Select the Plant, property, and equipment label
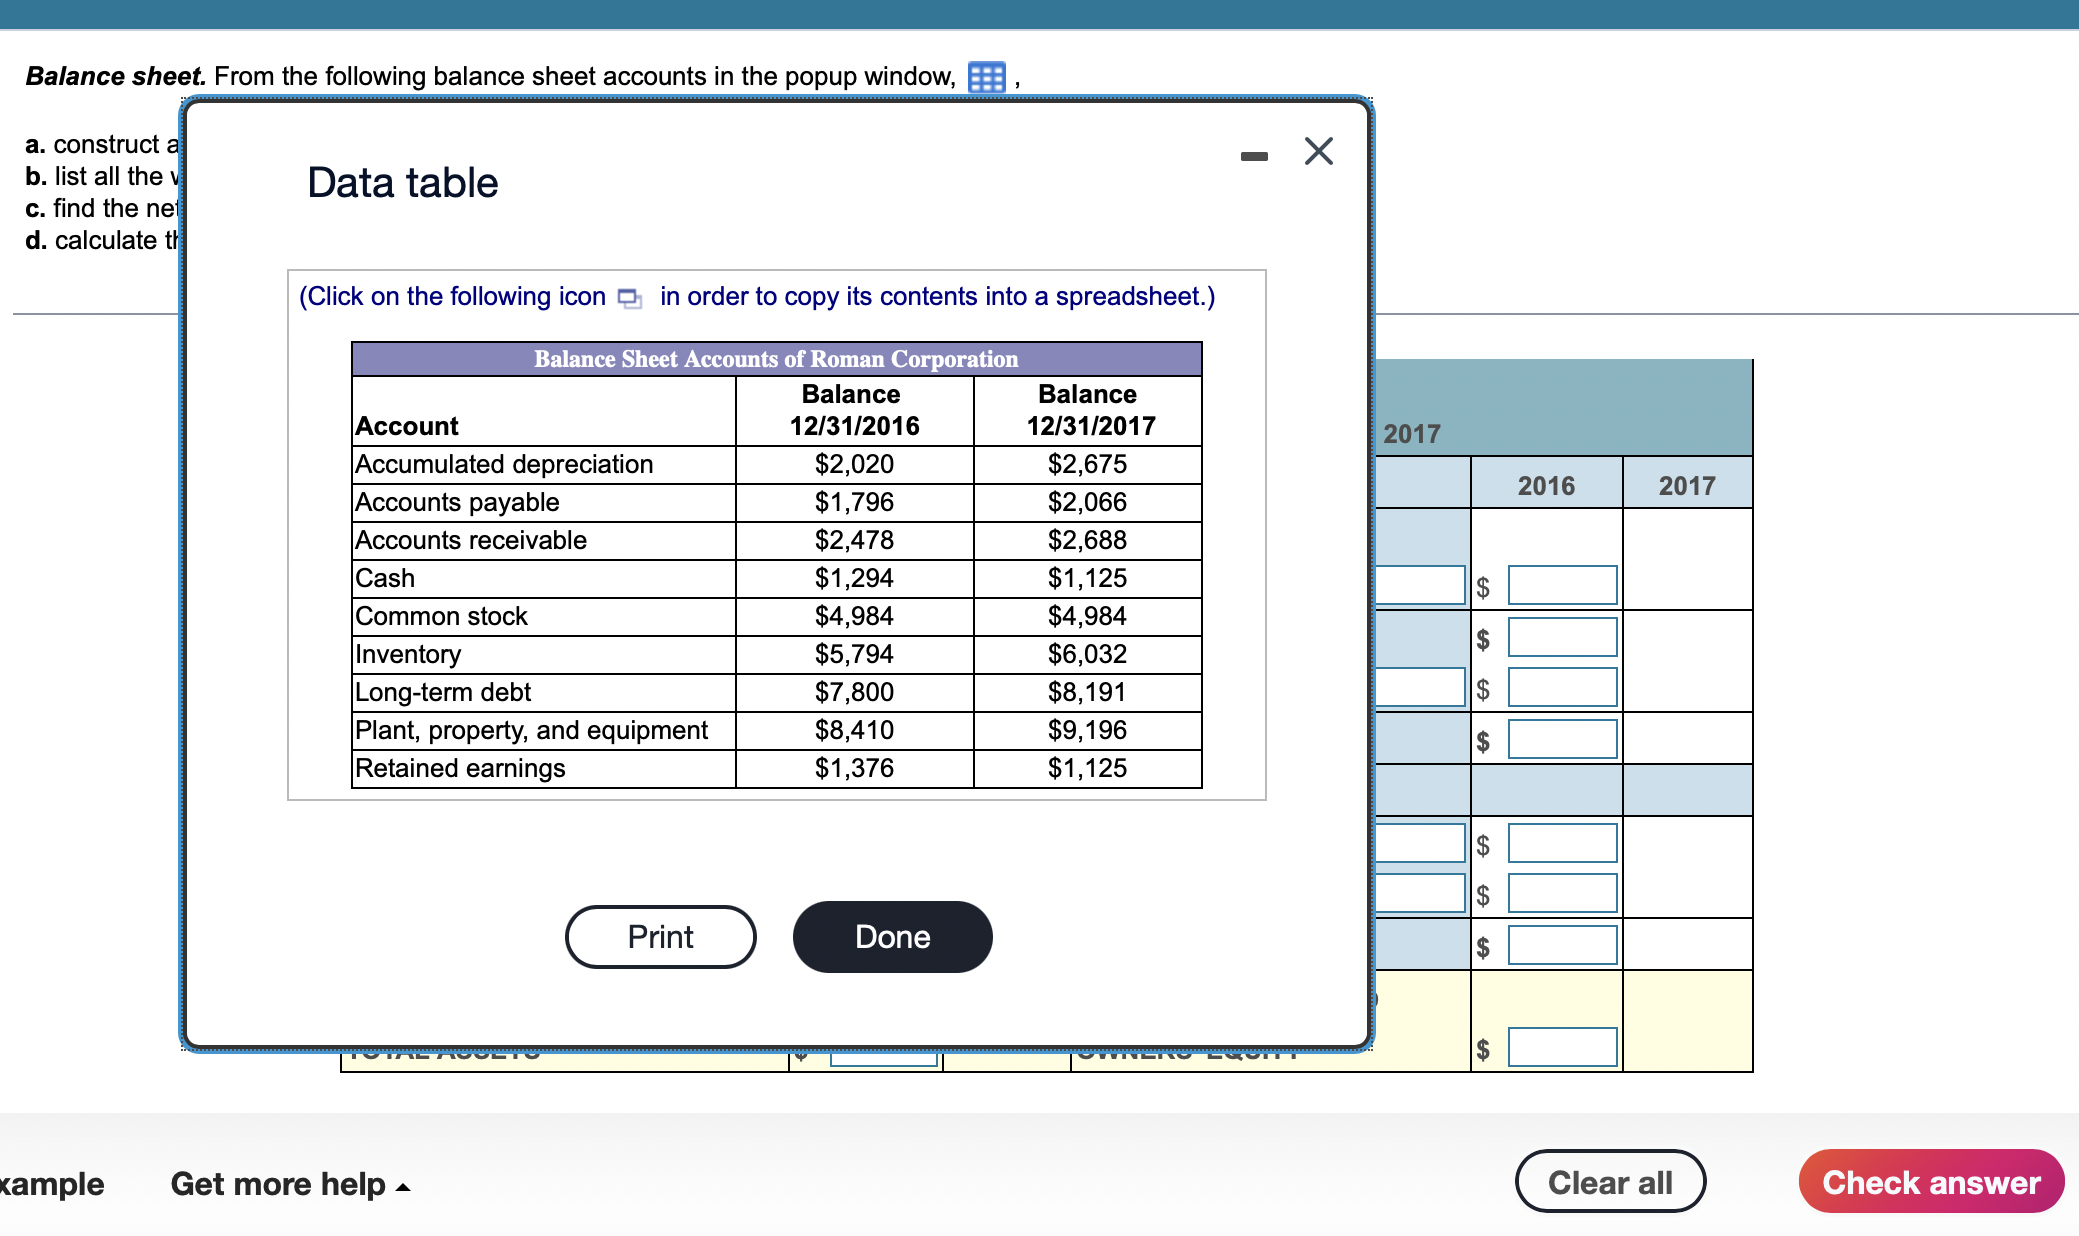This screenshot has height=1236, width=2079. (x=531, y=730)
